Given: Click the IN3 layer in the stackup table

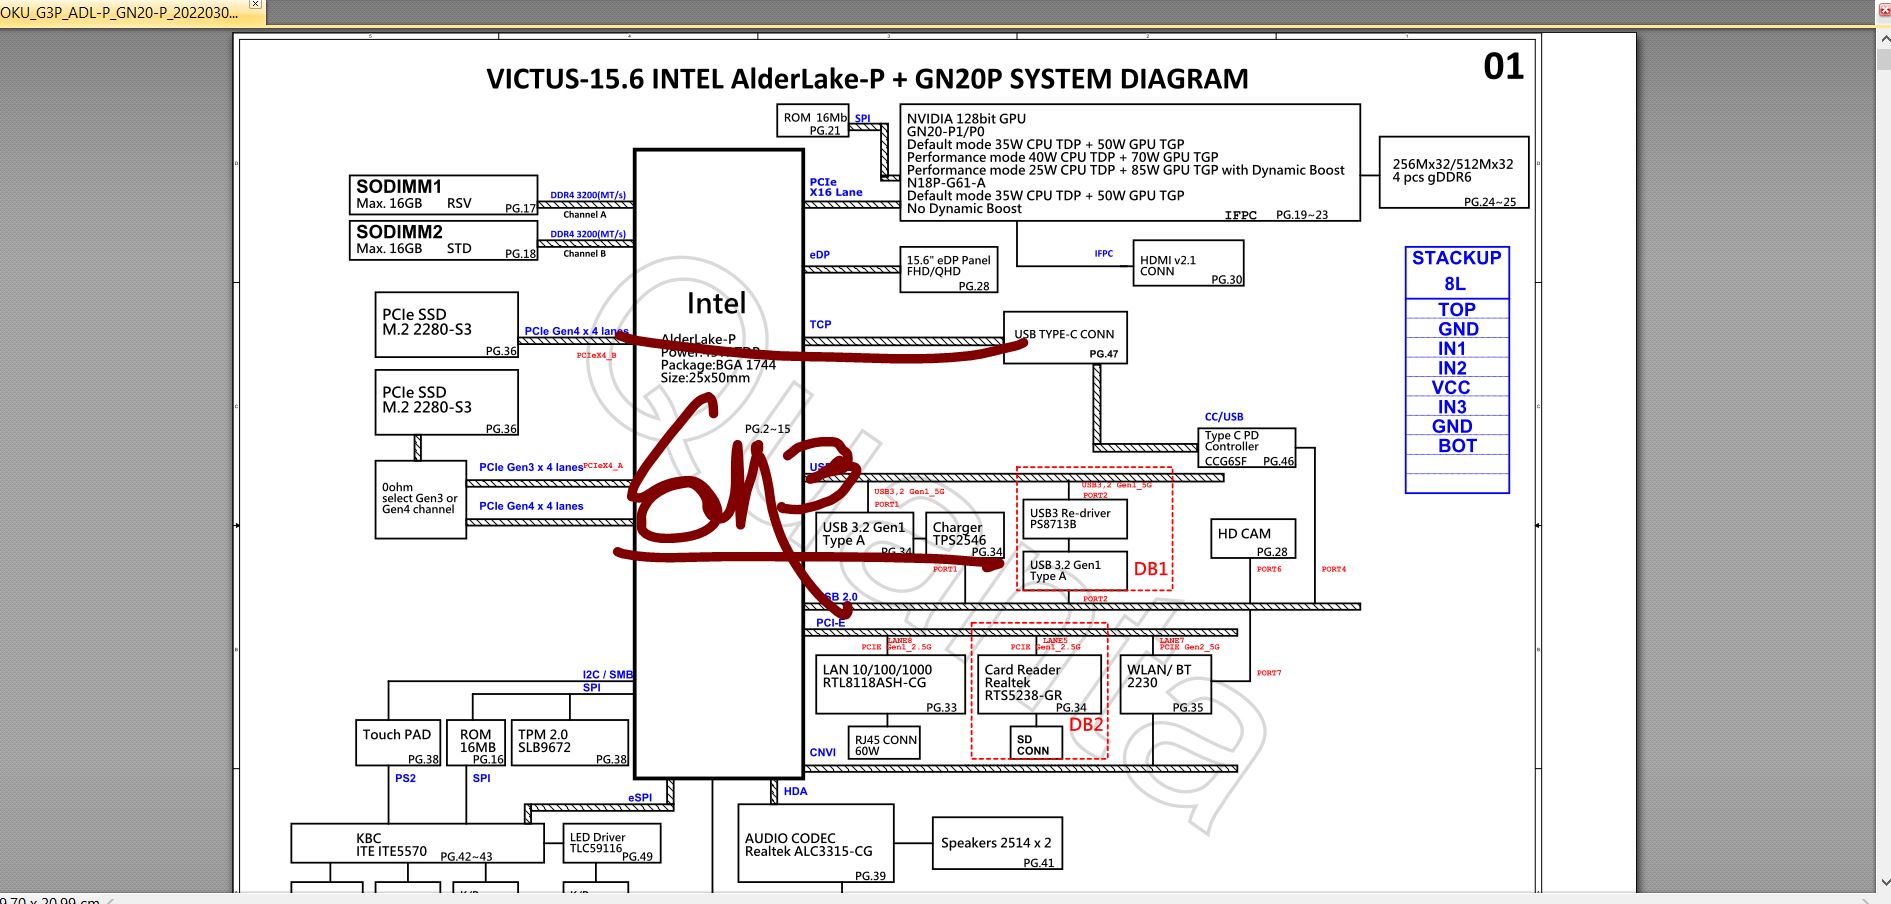Looking at the screenshot, I should tap(1452, 407).
